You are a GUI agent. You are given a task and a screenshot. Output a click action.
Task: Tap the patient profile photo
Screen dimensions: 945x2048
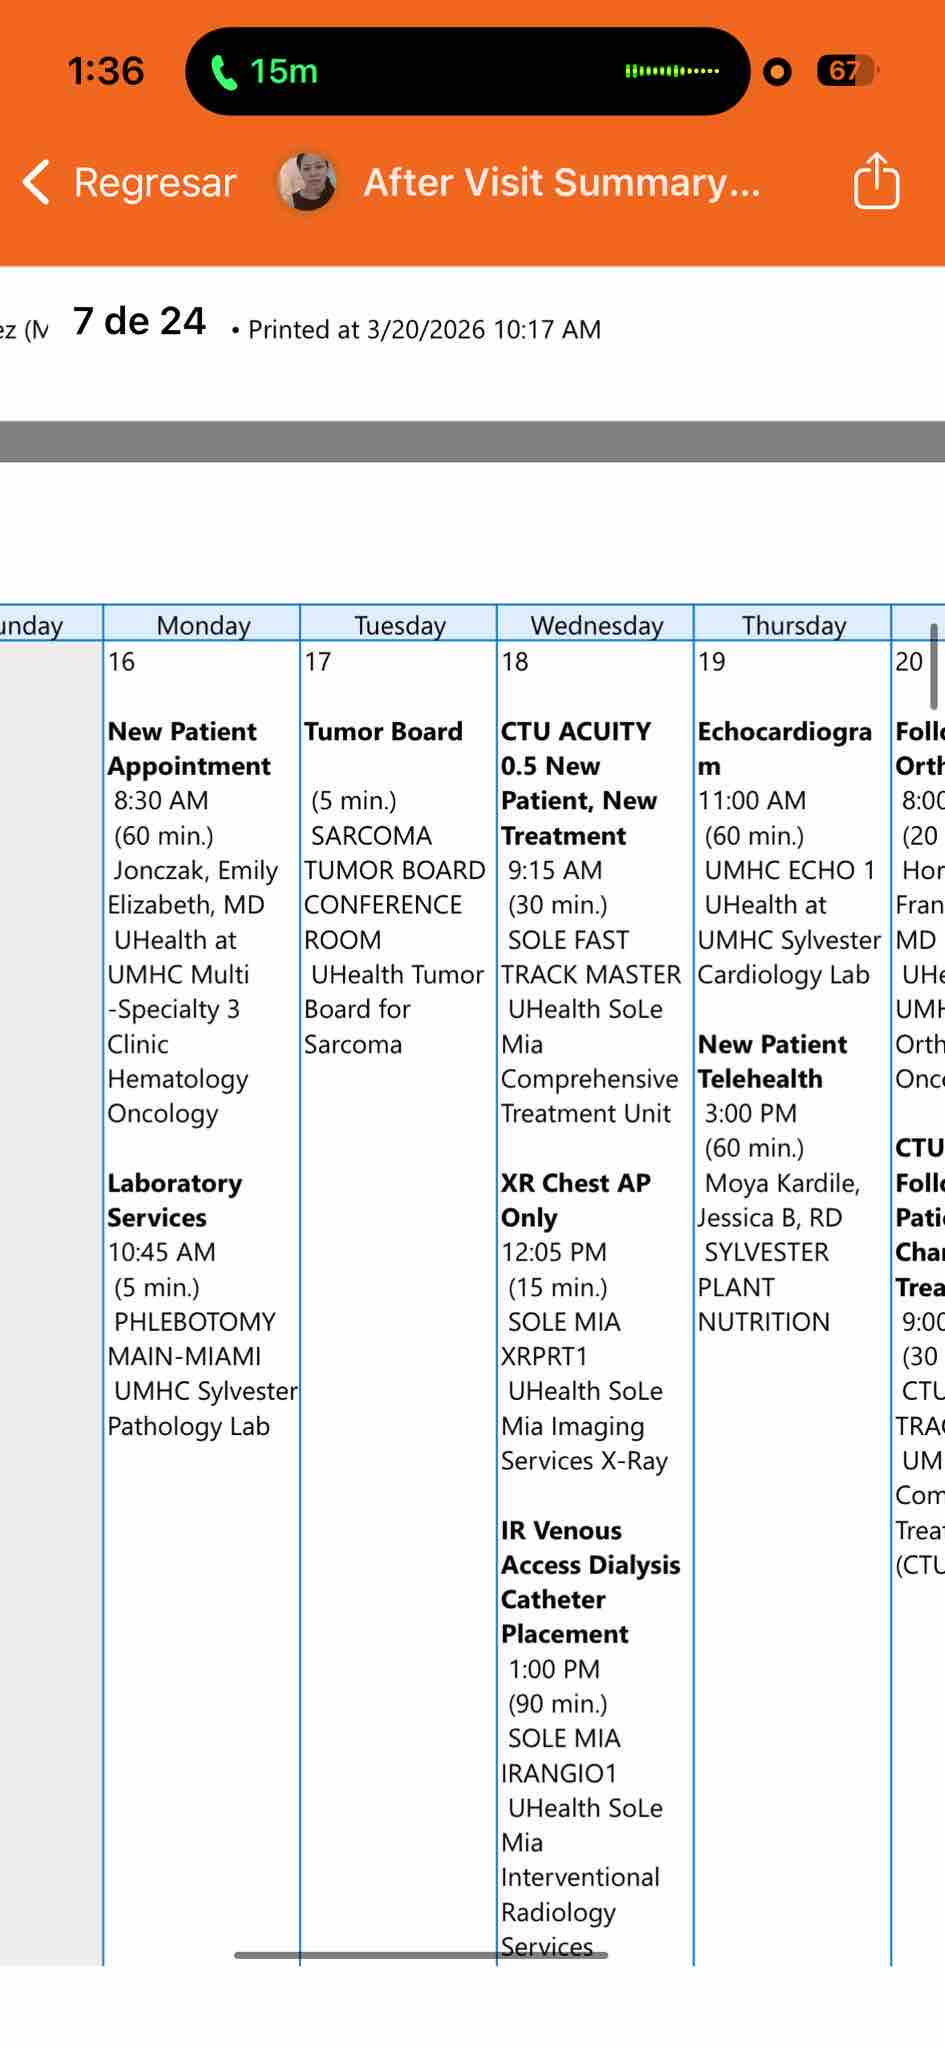[306, 182]
